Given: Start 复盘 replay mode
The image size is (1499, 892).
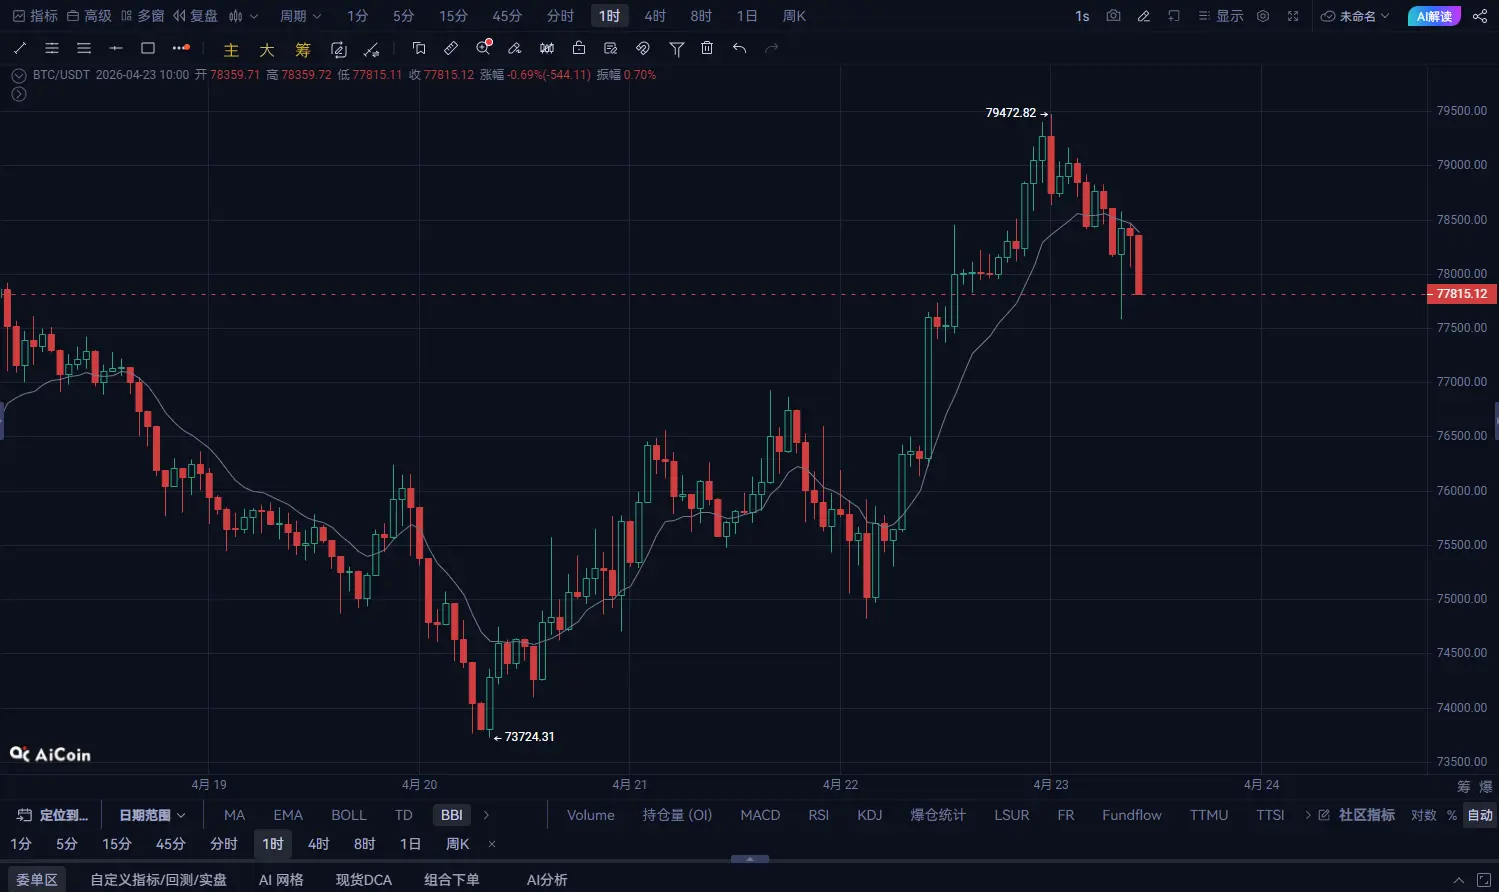Looking at the screenshot, I should (x=195, y=16).
